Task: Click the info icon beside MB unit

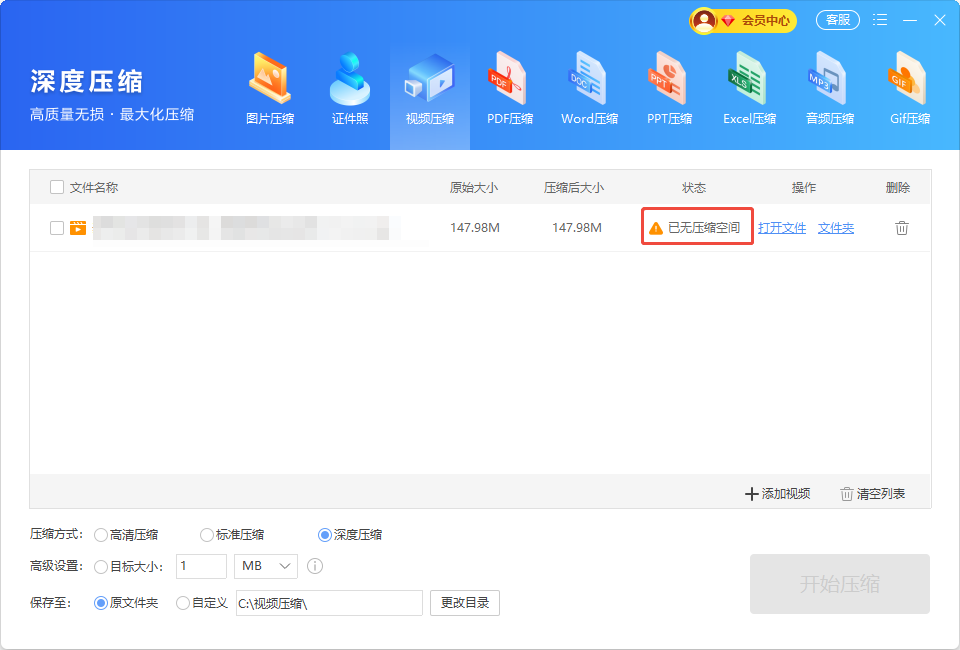Action: pyautogui.click(x=315, y=566)
